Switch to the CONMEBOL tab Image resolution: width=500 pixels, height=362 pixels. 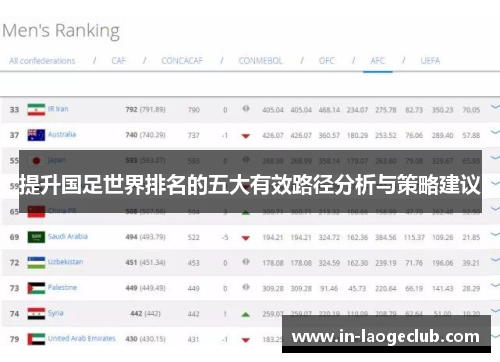(260, 61)
